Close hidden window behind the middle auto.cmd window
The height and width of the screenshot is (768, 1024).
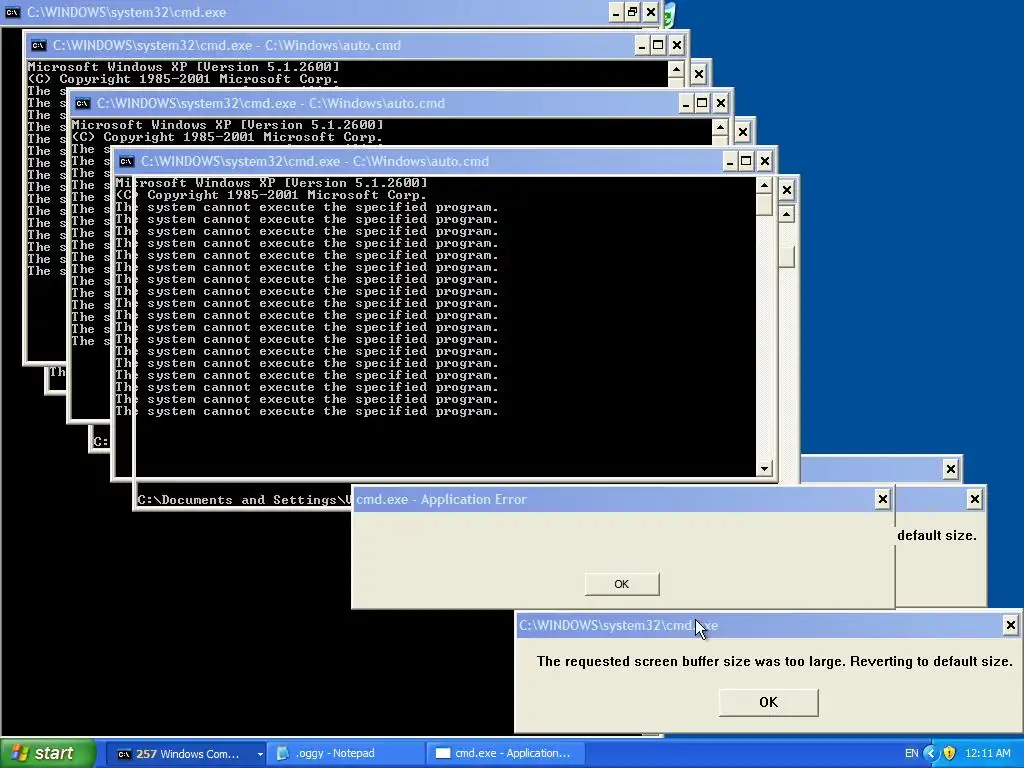743,132
